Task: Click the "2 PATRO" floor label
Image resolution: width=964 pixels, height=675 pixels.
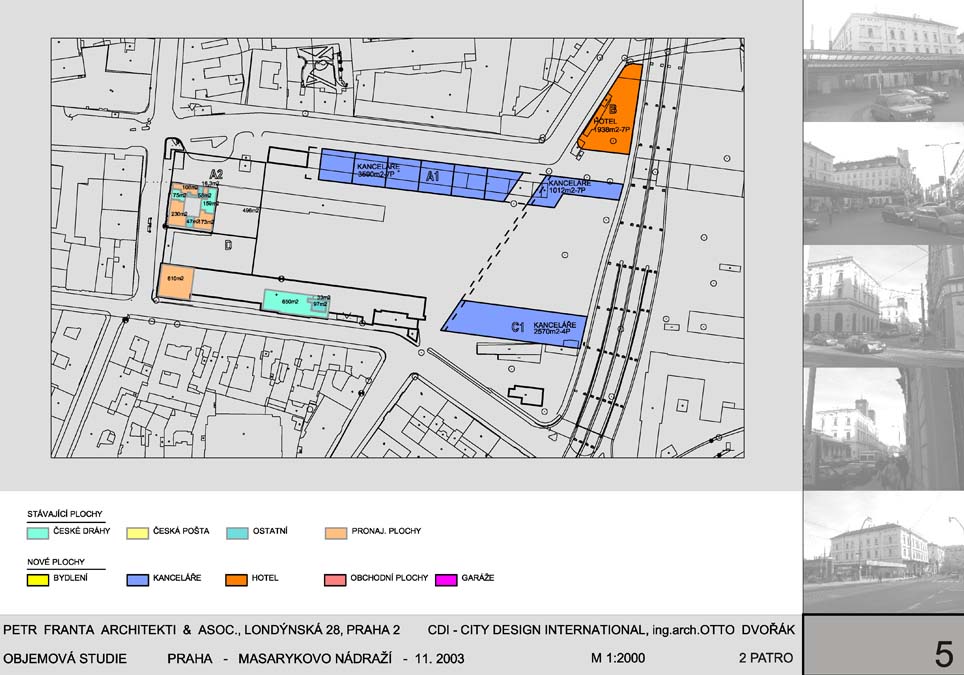Action: click(765, 660)
